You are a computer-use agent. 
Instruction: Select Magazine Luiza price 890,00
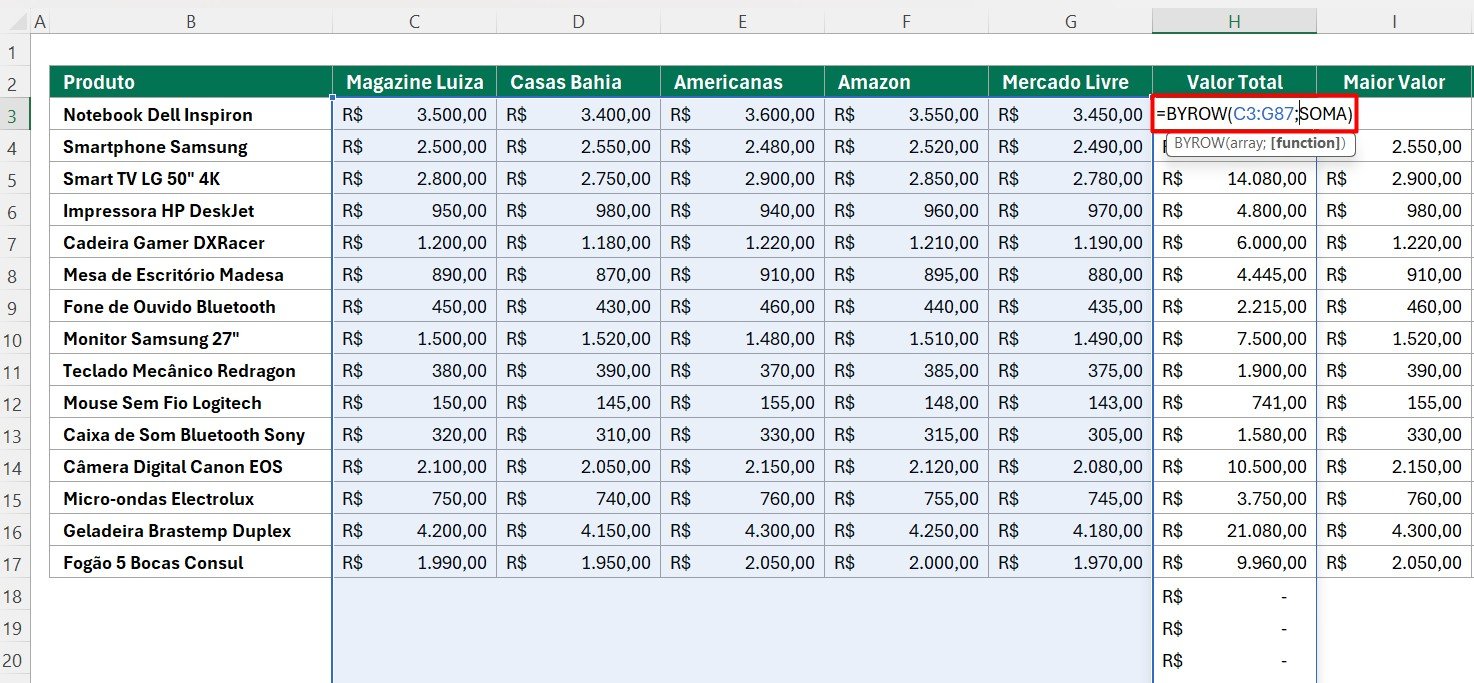pyautogui.click(x=414, y=274)
